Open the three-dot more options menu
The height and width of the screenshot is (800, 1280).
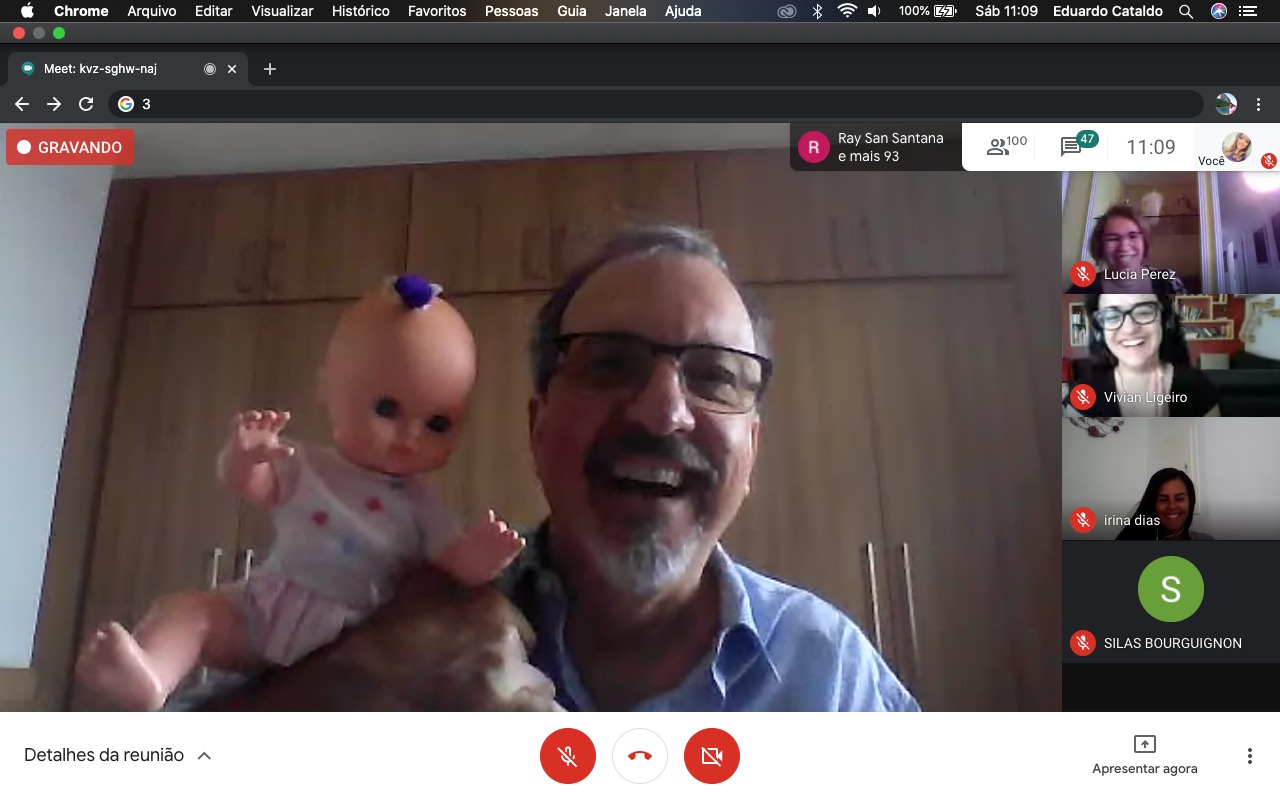pyautogui.click(x=1249, y=756)
